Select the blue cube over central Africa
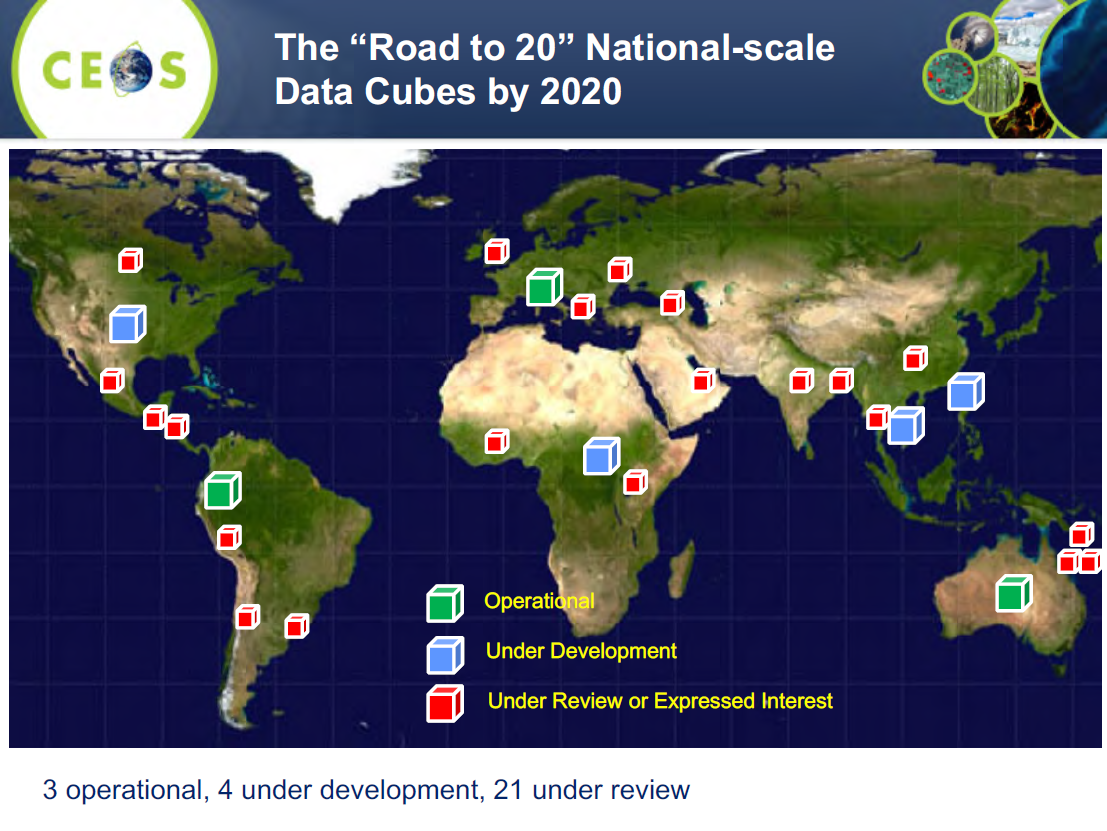The image size is (1107, 831). (600, 455)
